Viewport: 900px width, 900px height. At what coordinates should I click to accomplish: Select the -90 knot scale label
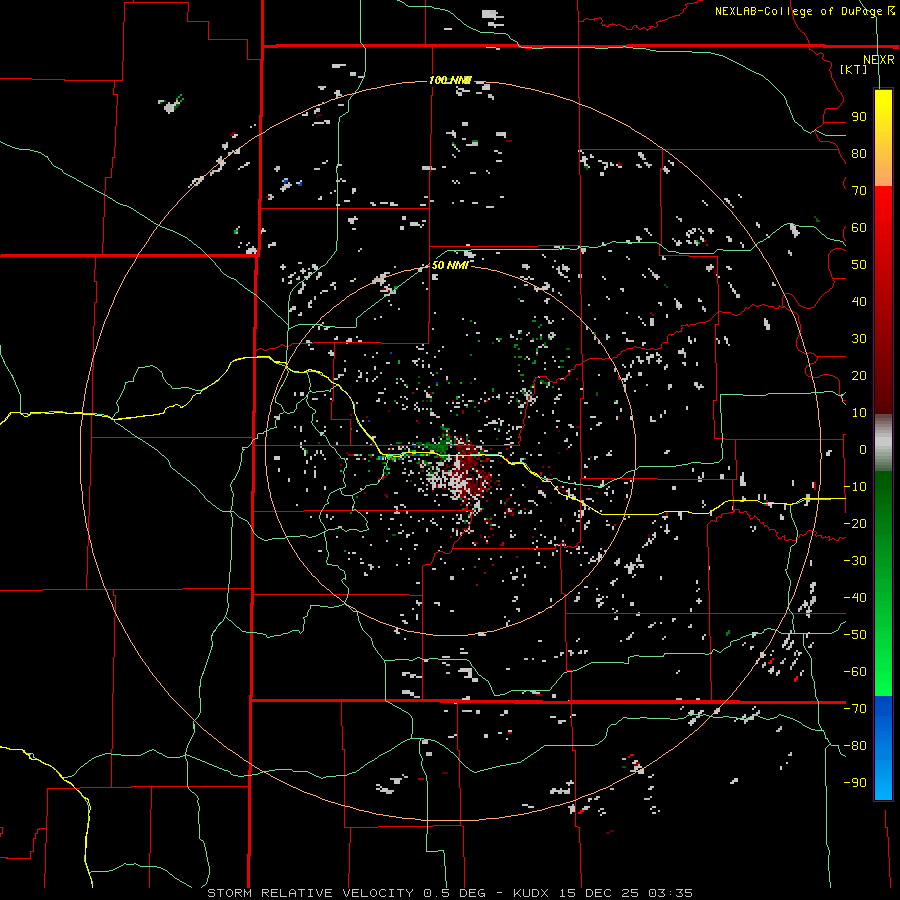coord(855,783)
